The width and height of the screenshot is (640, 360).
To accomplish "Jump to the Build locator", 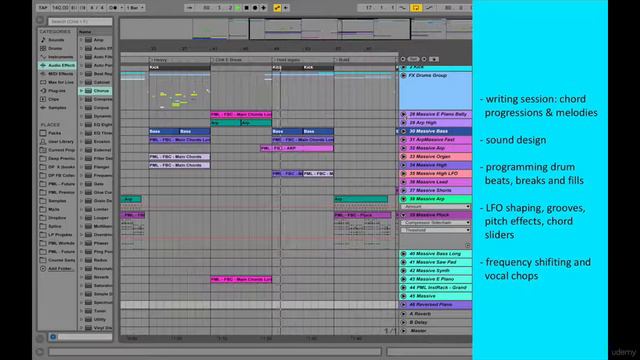I will [x=342, y=60].
